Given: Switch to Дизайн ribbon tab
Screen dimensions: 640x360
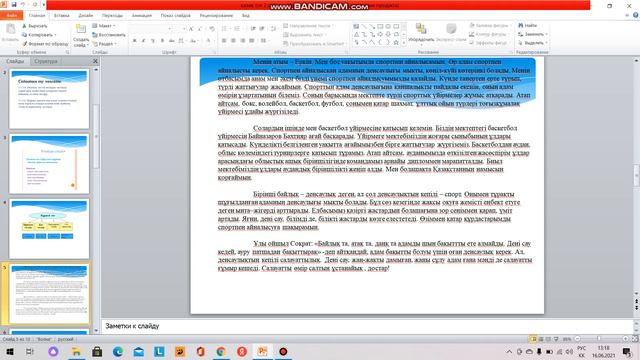Looking at the screenshot, I should tap(86, 16).
